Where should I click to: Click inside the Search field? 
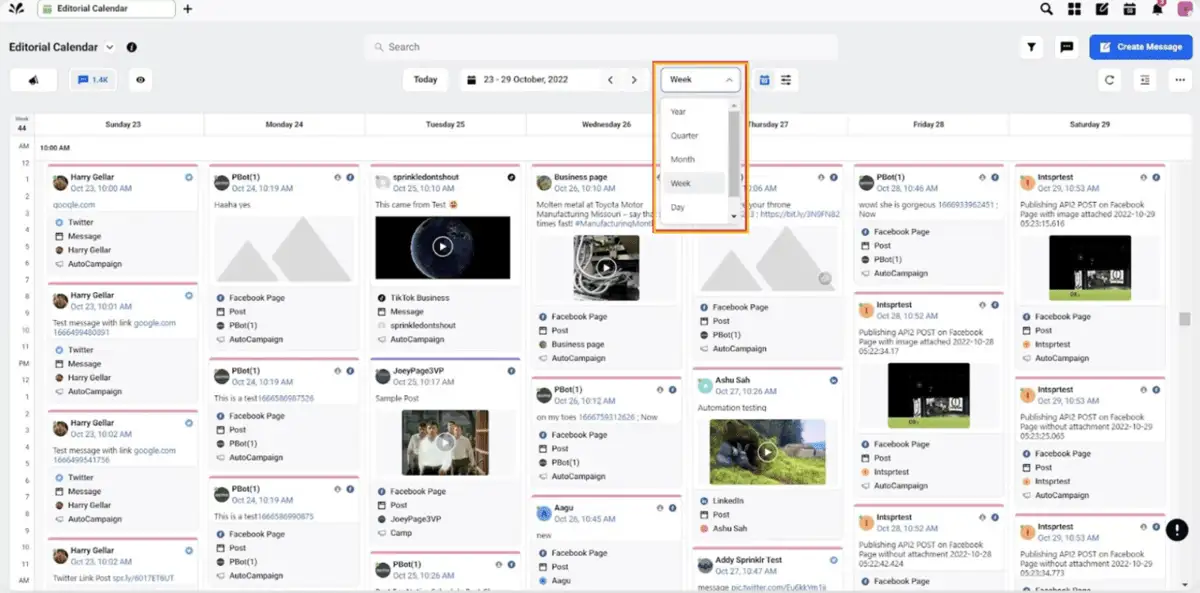(x=600, y=46)
